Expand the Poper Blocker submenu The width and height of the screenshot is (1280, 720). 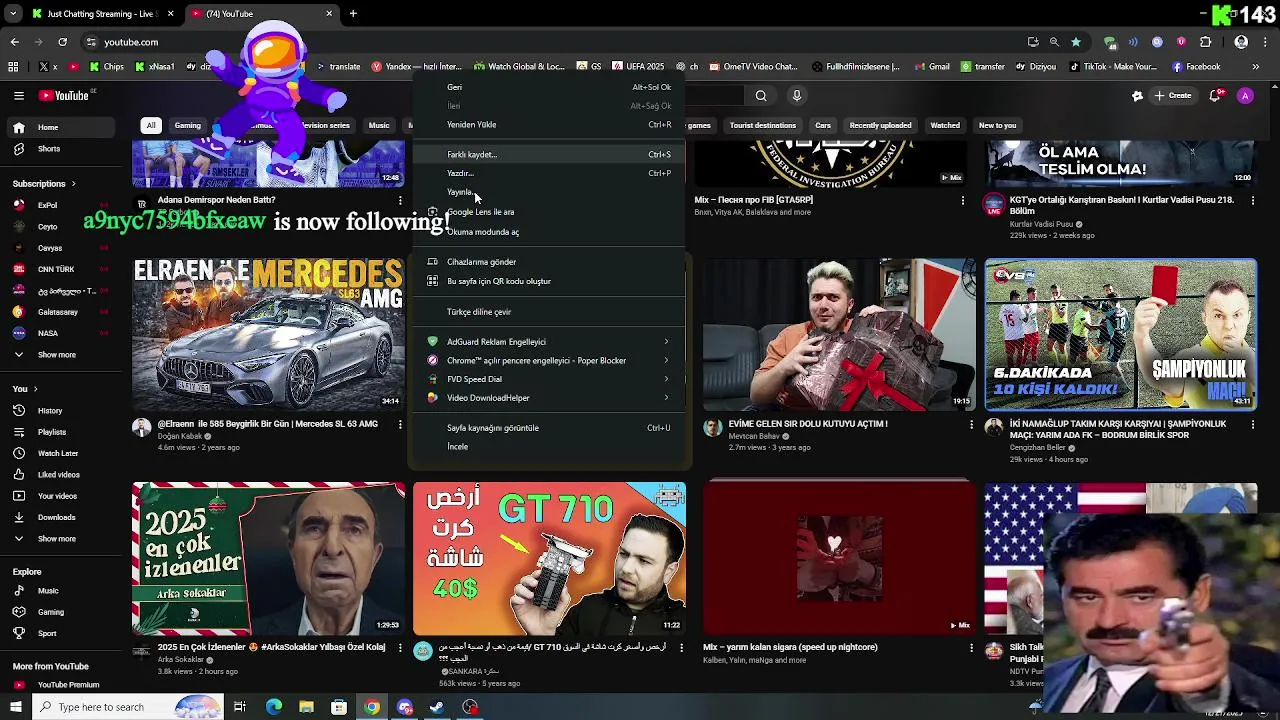[x=549, y=361]
